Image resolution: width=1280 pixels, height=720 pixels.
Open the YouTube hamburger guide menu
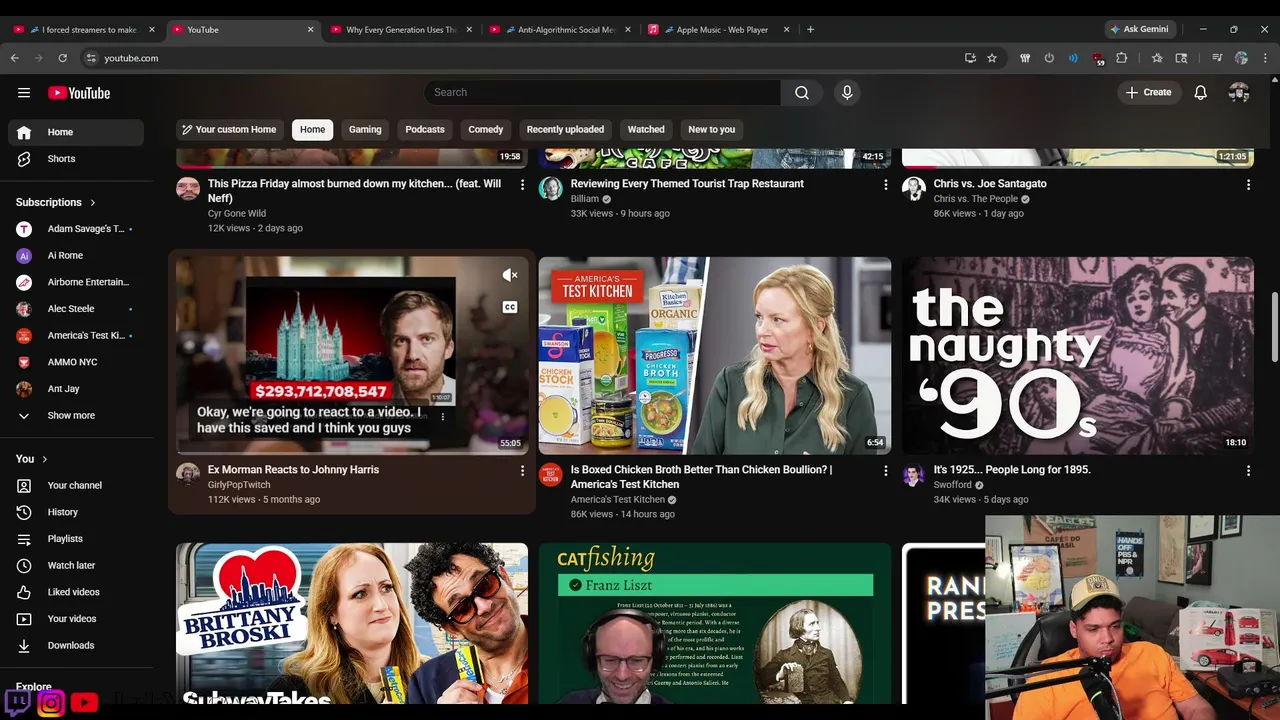[x=24, y=93]
